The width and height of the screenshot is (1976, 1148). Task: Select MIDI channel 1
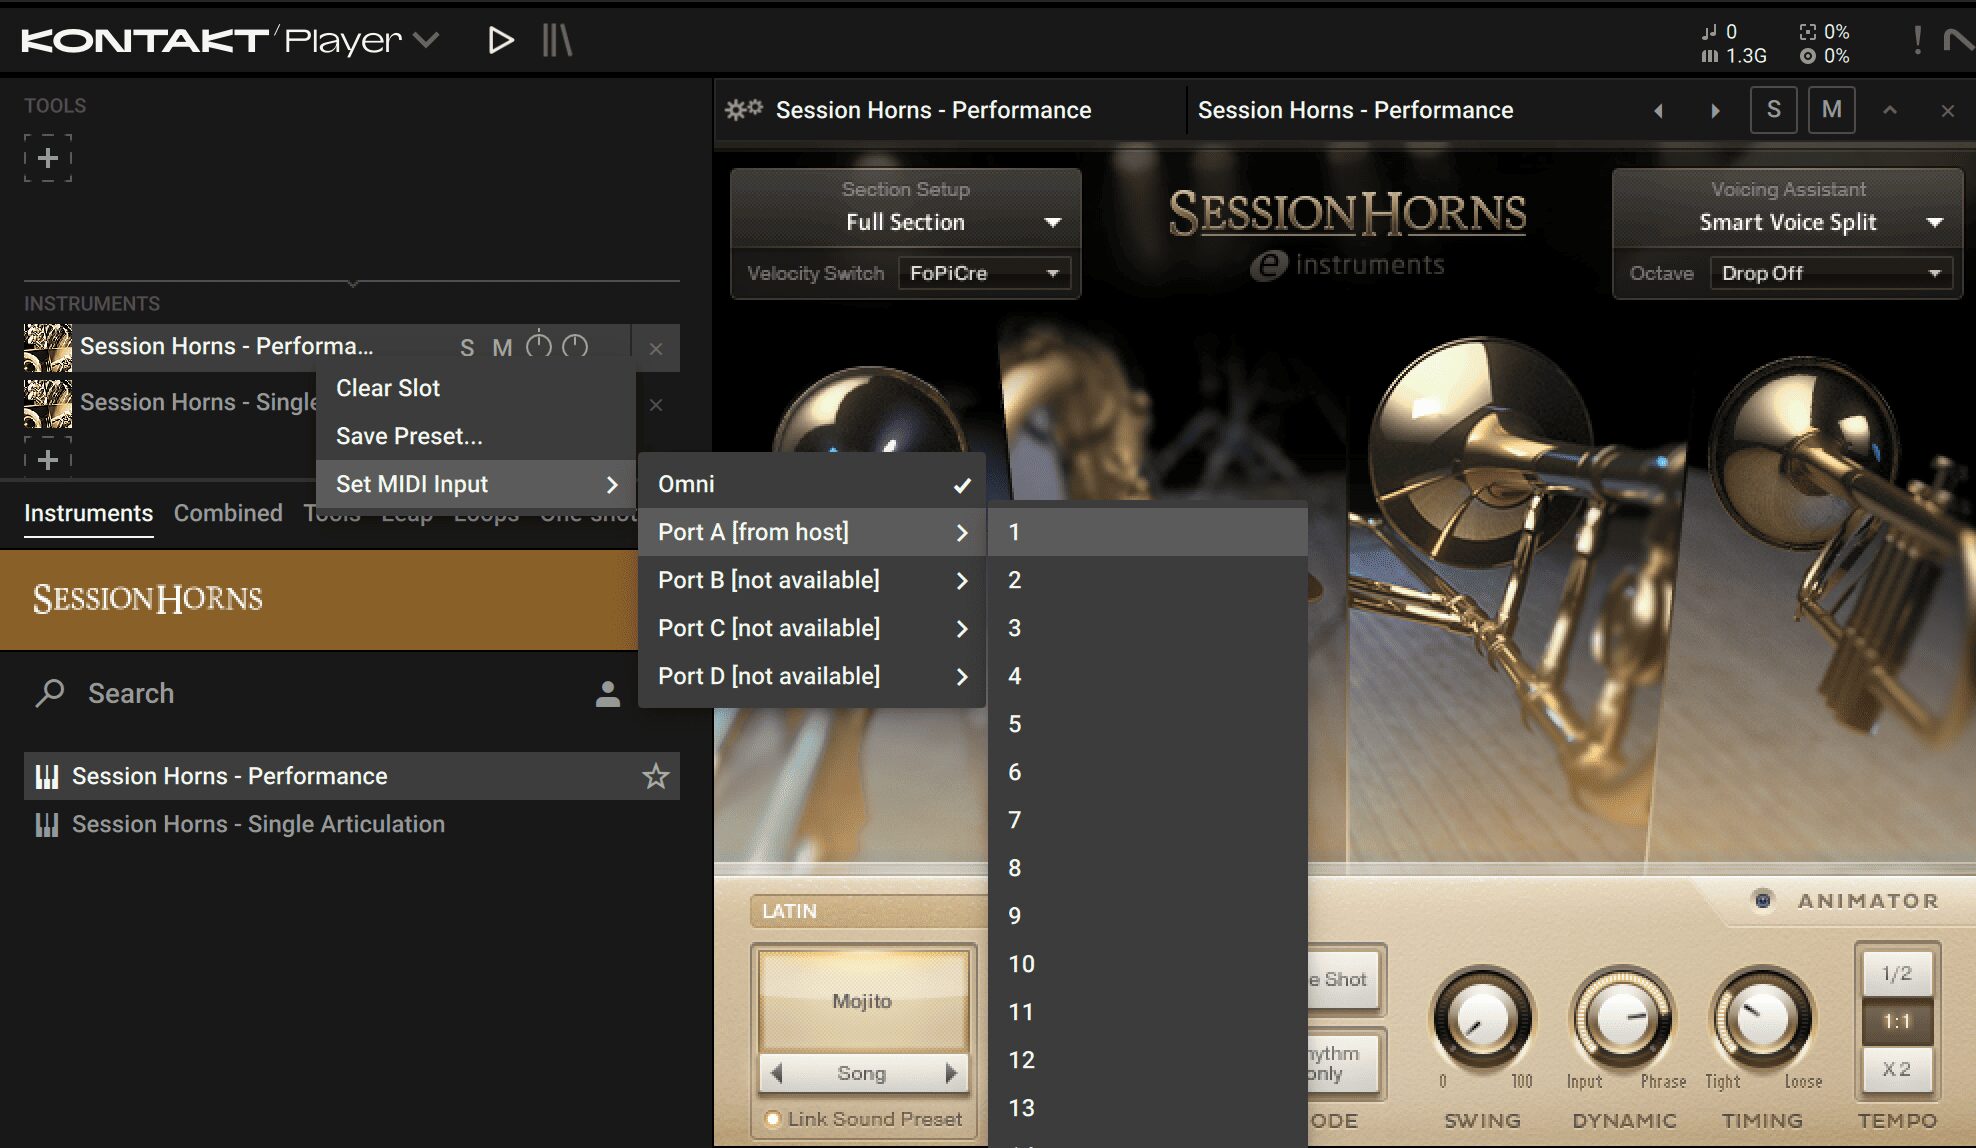click(1148, 532)
